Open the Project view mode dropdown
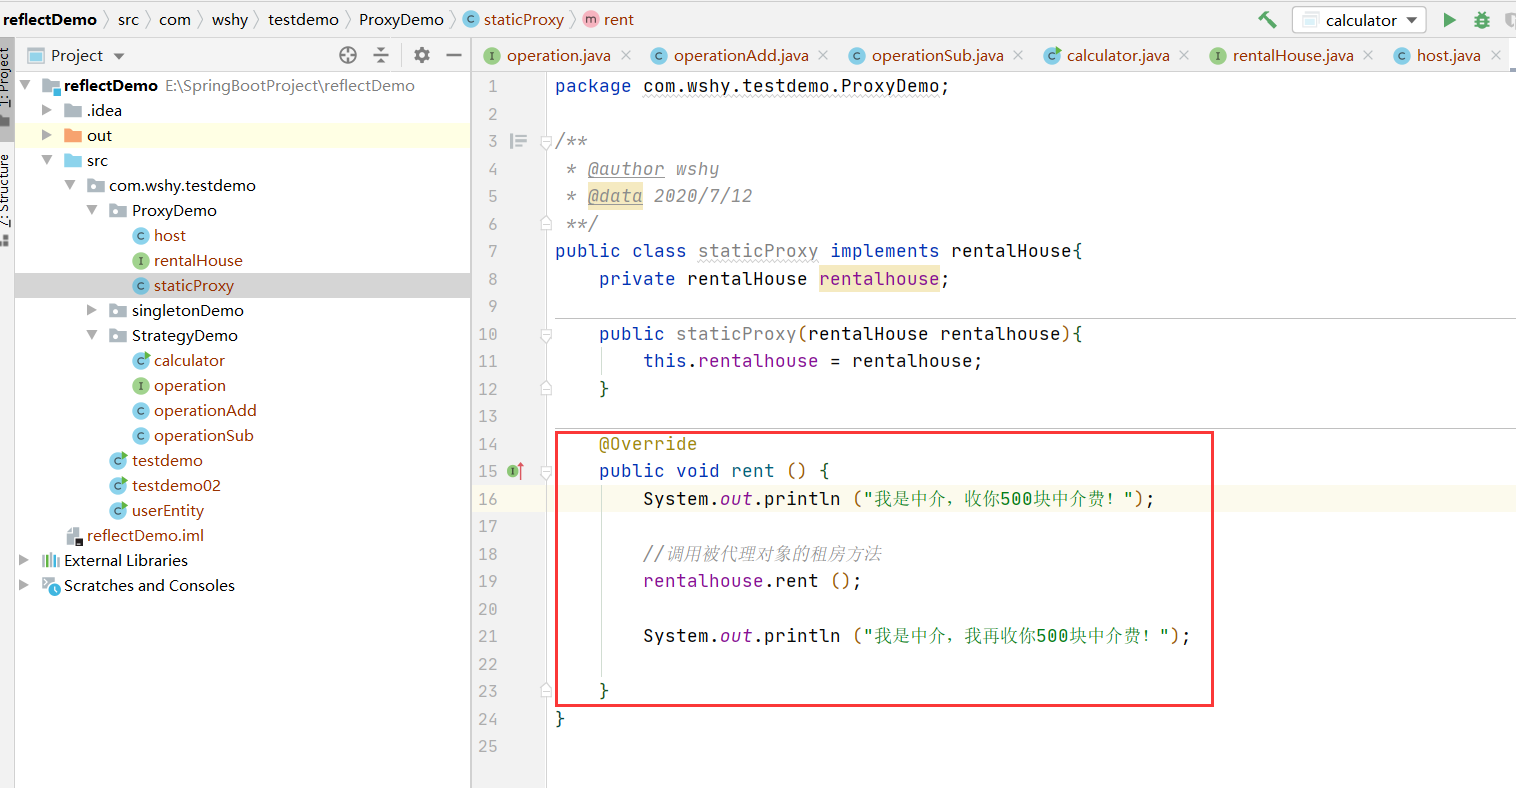The image size is (1516, 788). point(119,56)
